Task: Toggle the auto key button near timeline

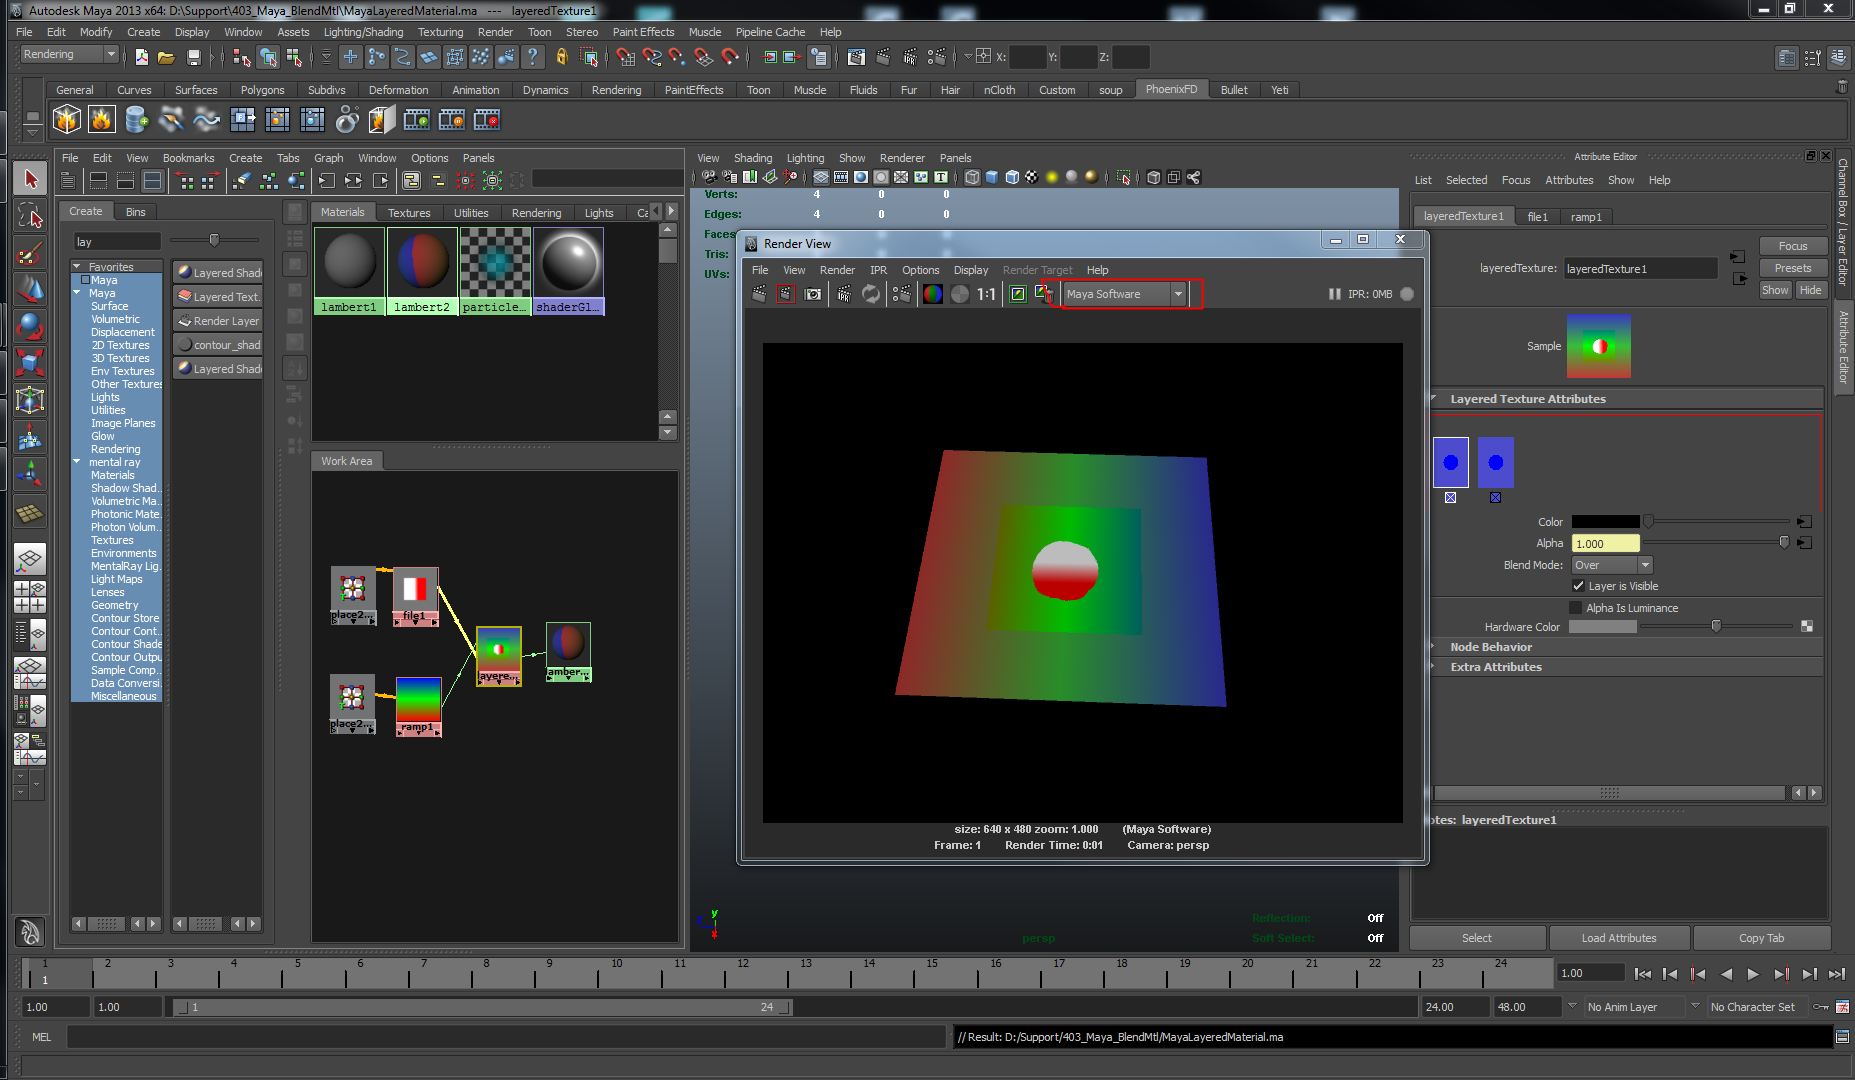Action: point(1821,1007)
